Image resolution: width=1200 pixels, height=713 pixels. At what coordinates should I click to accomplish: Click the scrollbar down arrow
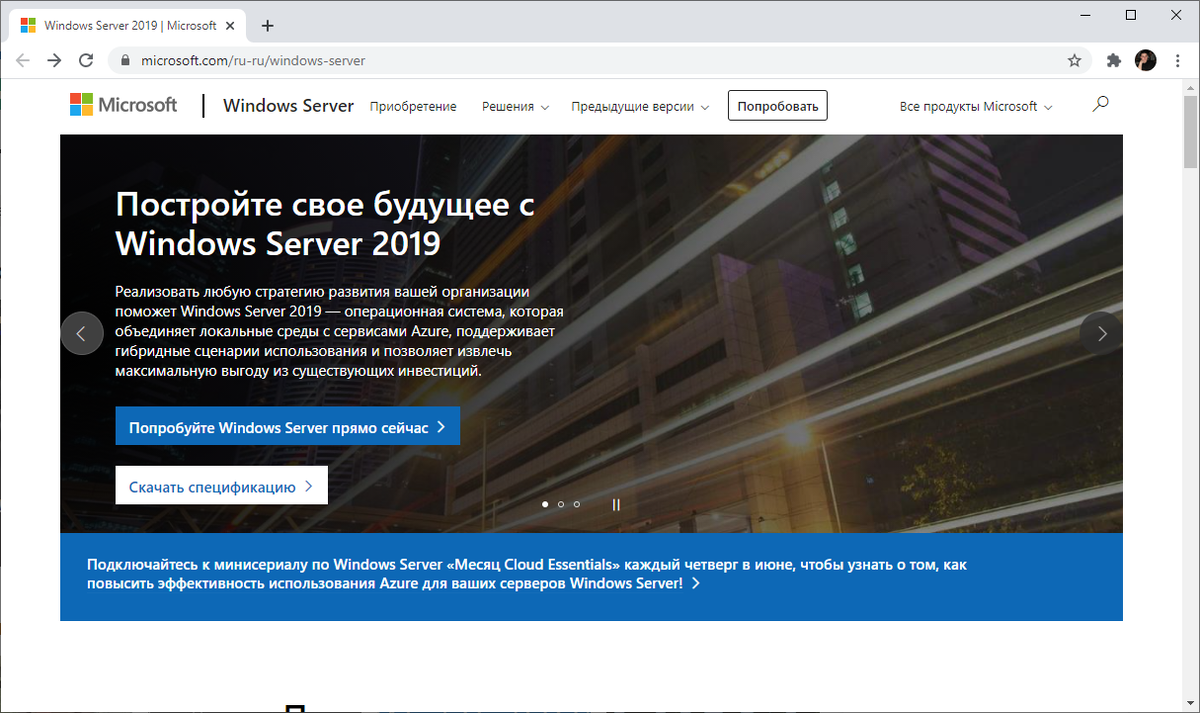click(1190, 704)
